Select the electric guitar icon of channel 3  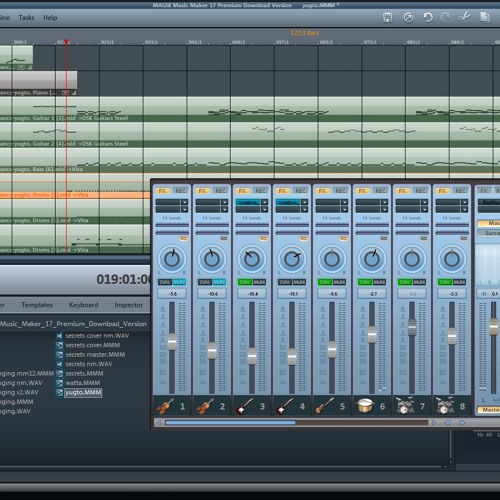click(245, 406)
